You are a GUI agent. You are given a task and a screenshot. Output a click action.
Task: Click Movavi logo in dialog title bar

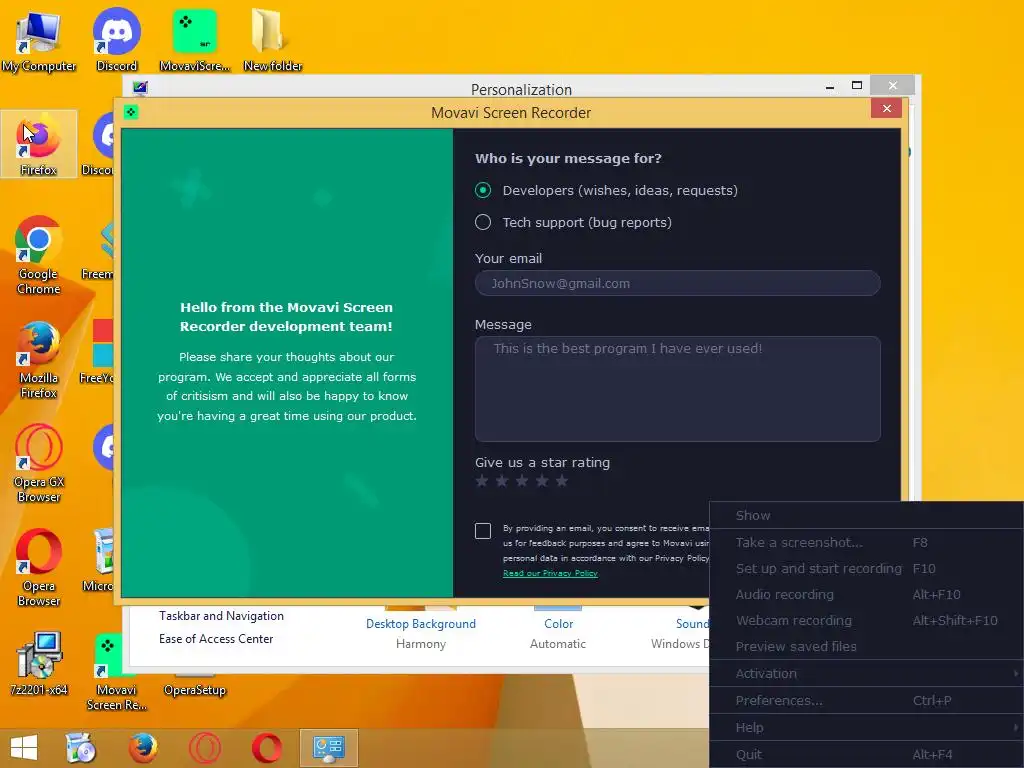click(131, 112)
